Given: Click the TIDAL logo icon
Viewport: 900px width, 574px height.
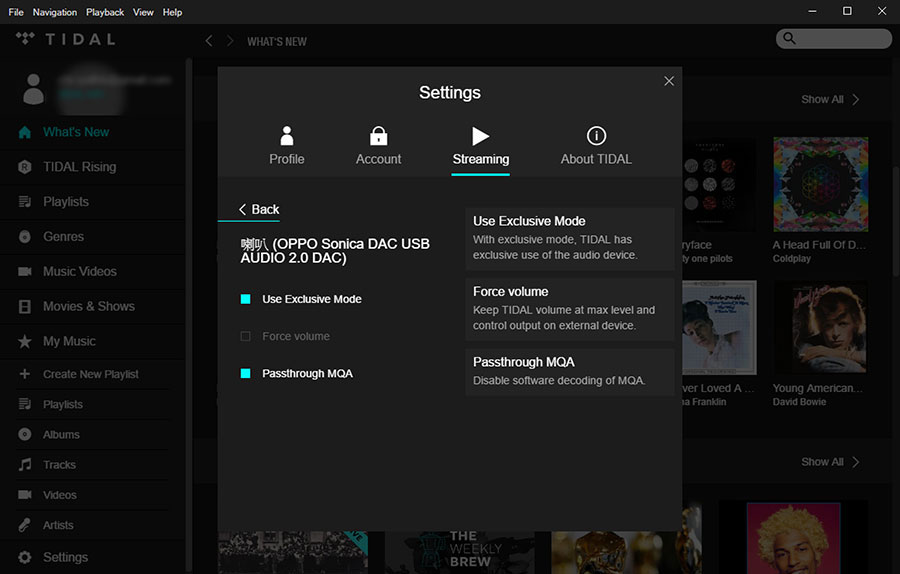Looking at the screenshot, I should tap(25, 38).
